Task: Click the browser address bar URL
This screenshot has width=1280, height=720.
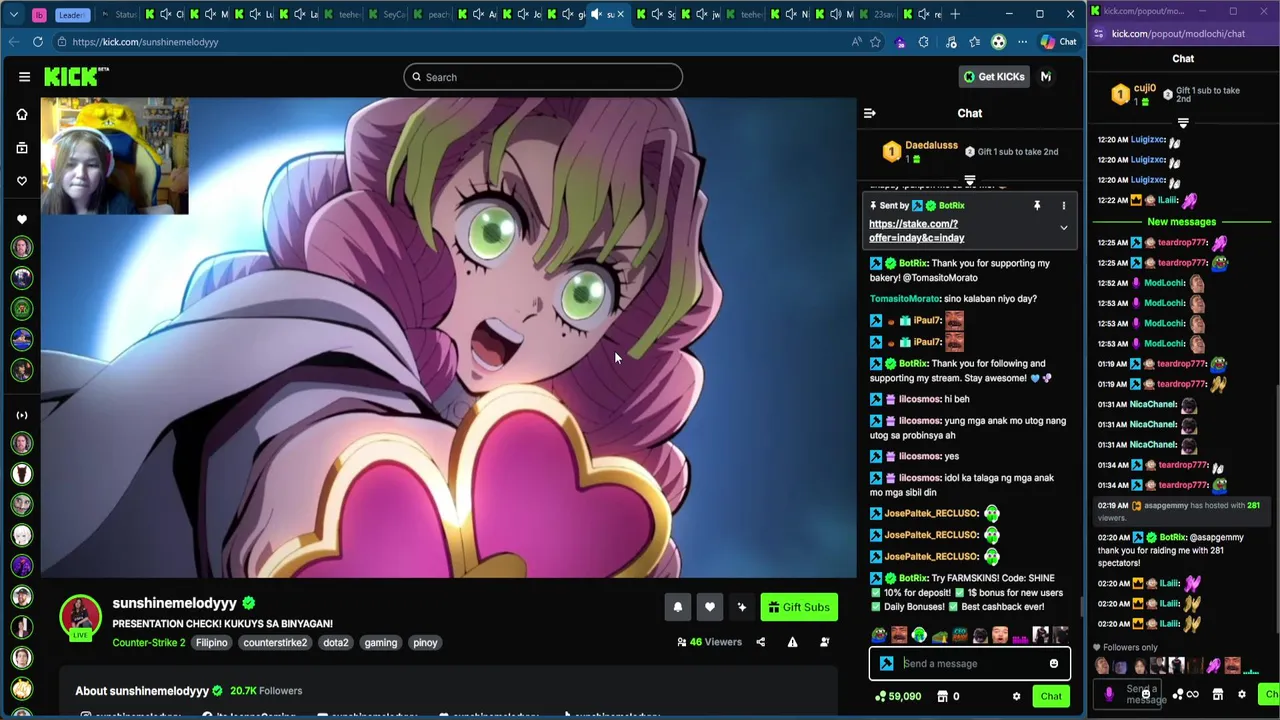Action: [145, 42]
